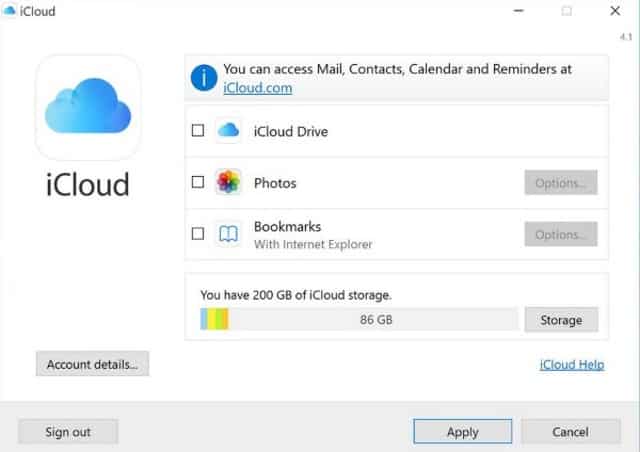
Task: Click the Storage button
Action: [x=561, y=320]
